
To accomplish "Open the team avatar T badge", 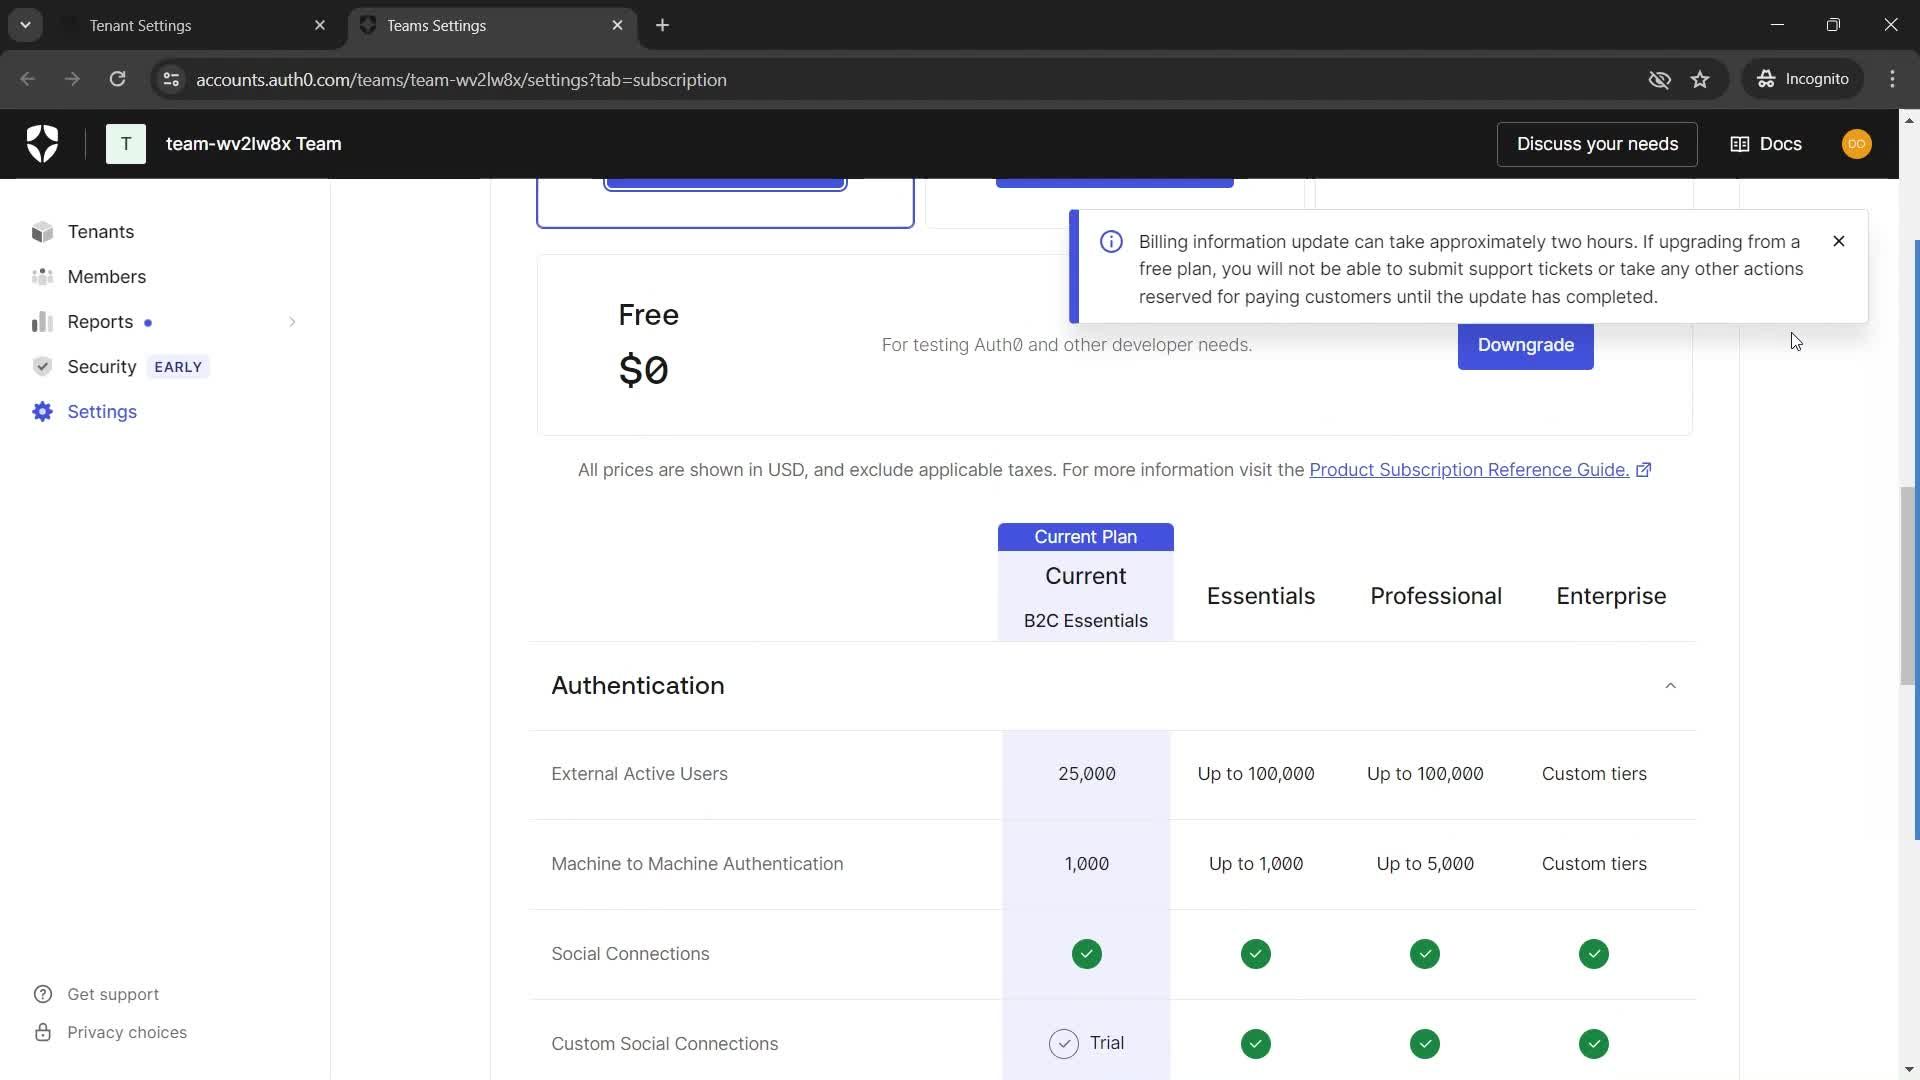I will (126, 144).
